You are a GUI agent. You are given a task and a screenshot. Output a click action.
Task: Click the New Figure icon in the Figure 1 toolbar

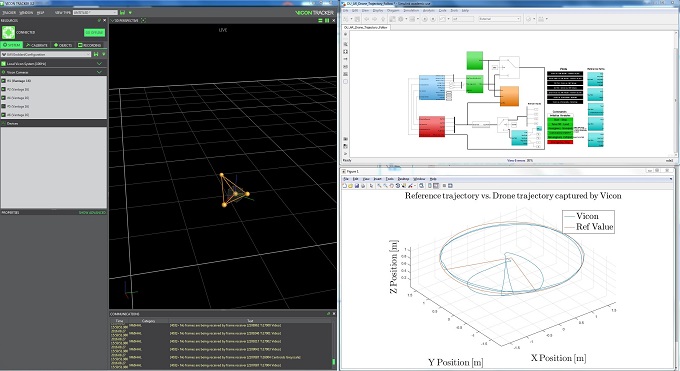(345, 186)
